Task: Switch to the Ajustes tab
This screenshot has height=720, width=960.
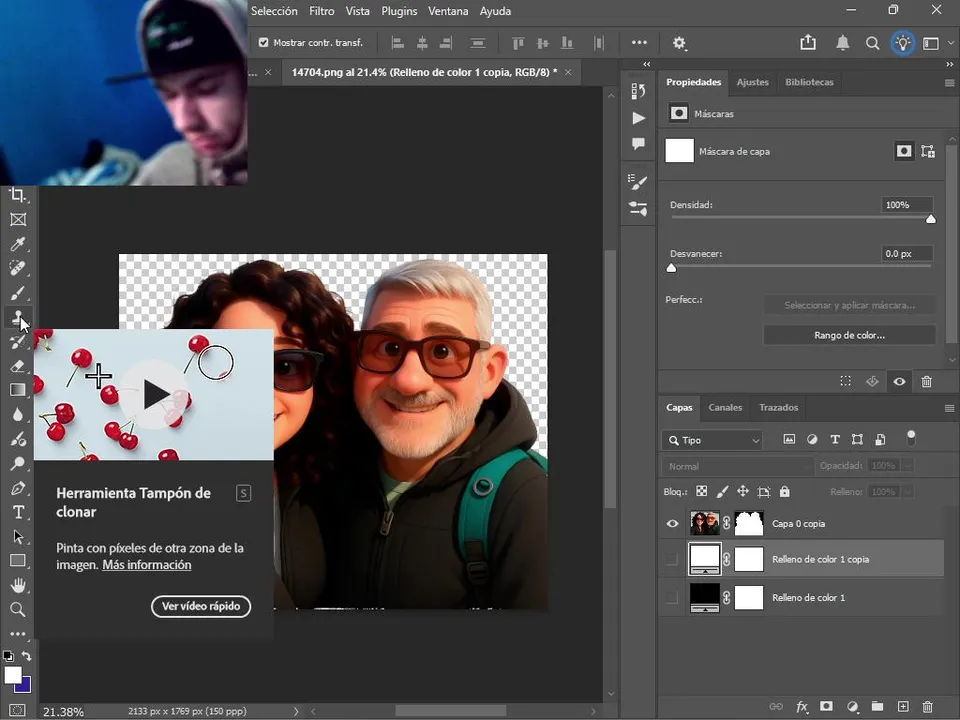Action: pos(752,82)
